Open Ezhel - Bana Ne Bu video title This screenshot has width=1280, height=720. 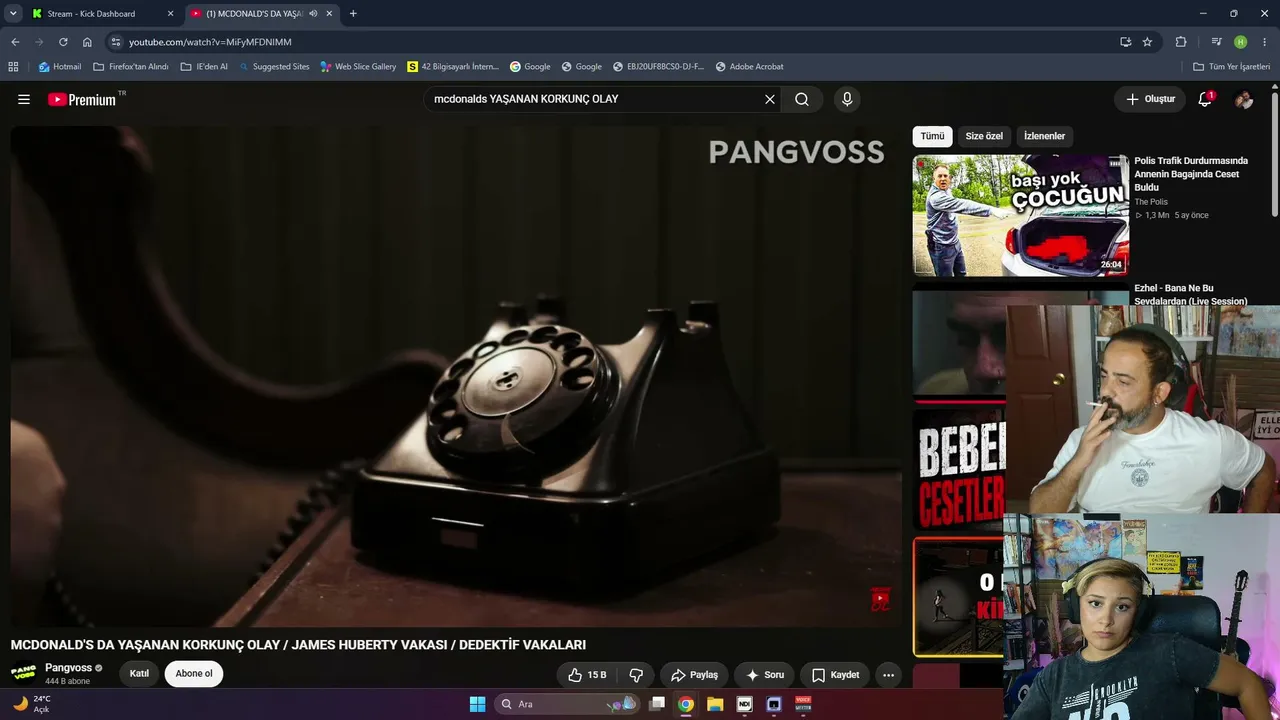click(x=1190, y=294)
